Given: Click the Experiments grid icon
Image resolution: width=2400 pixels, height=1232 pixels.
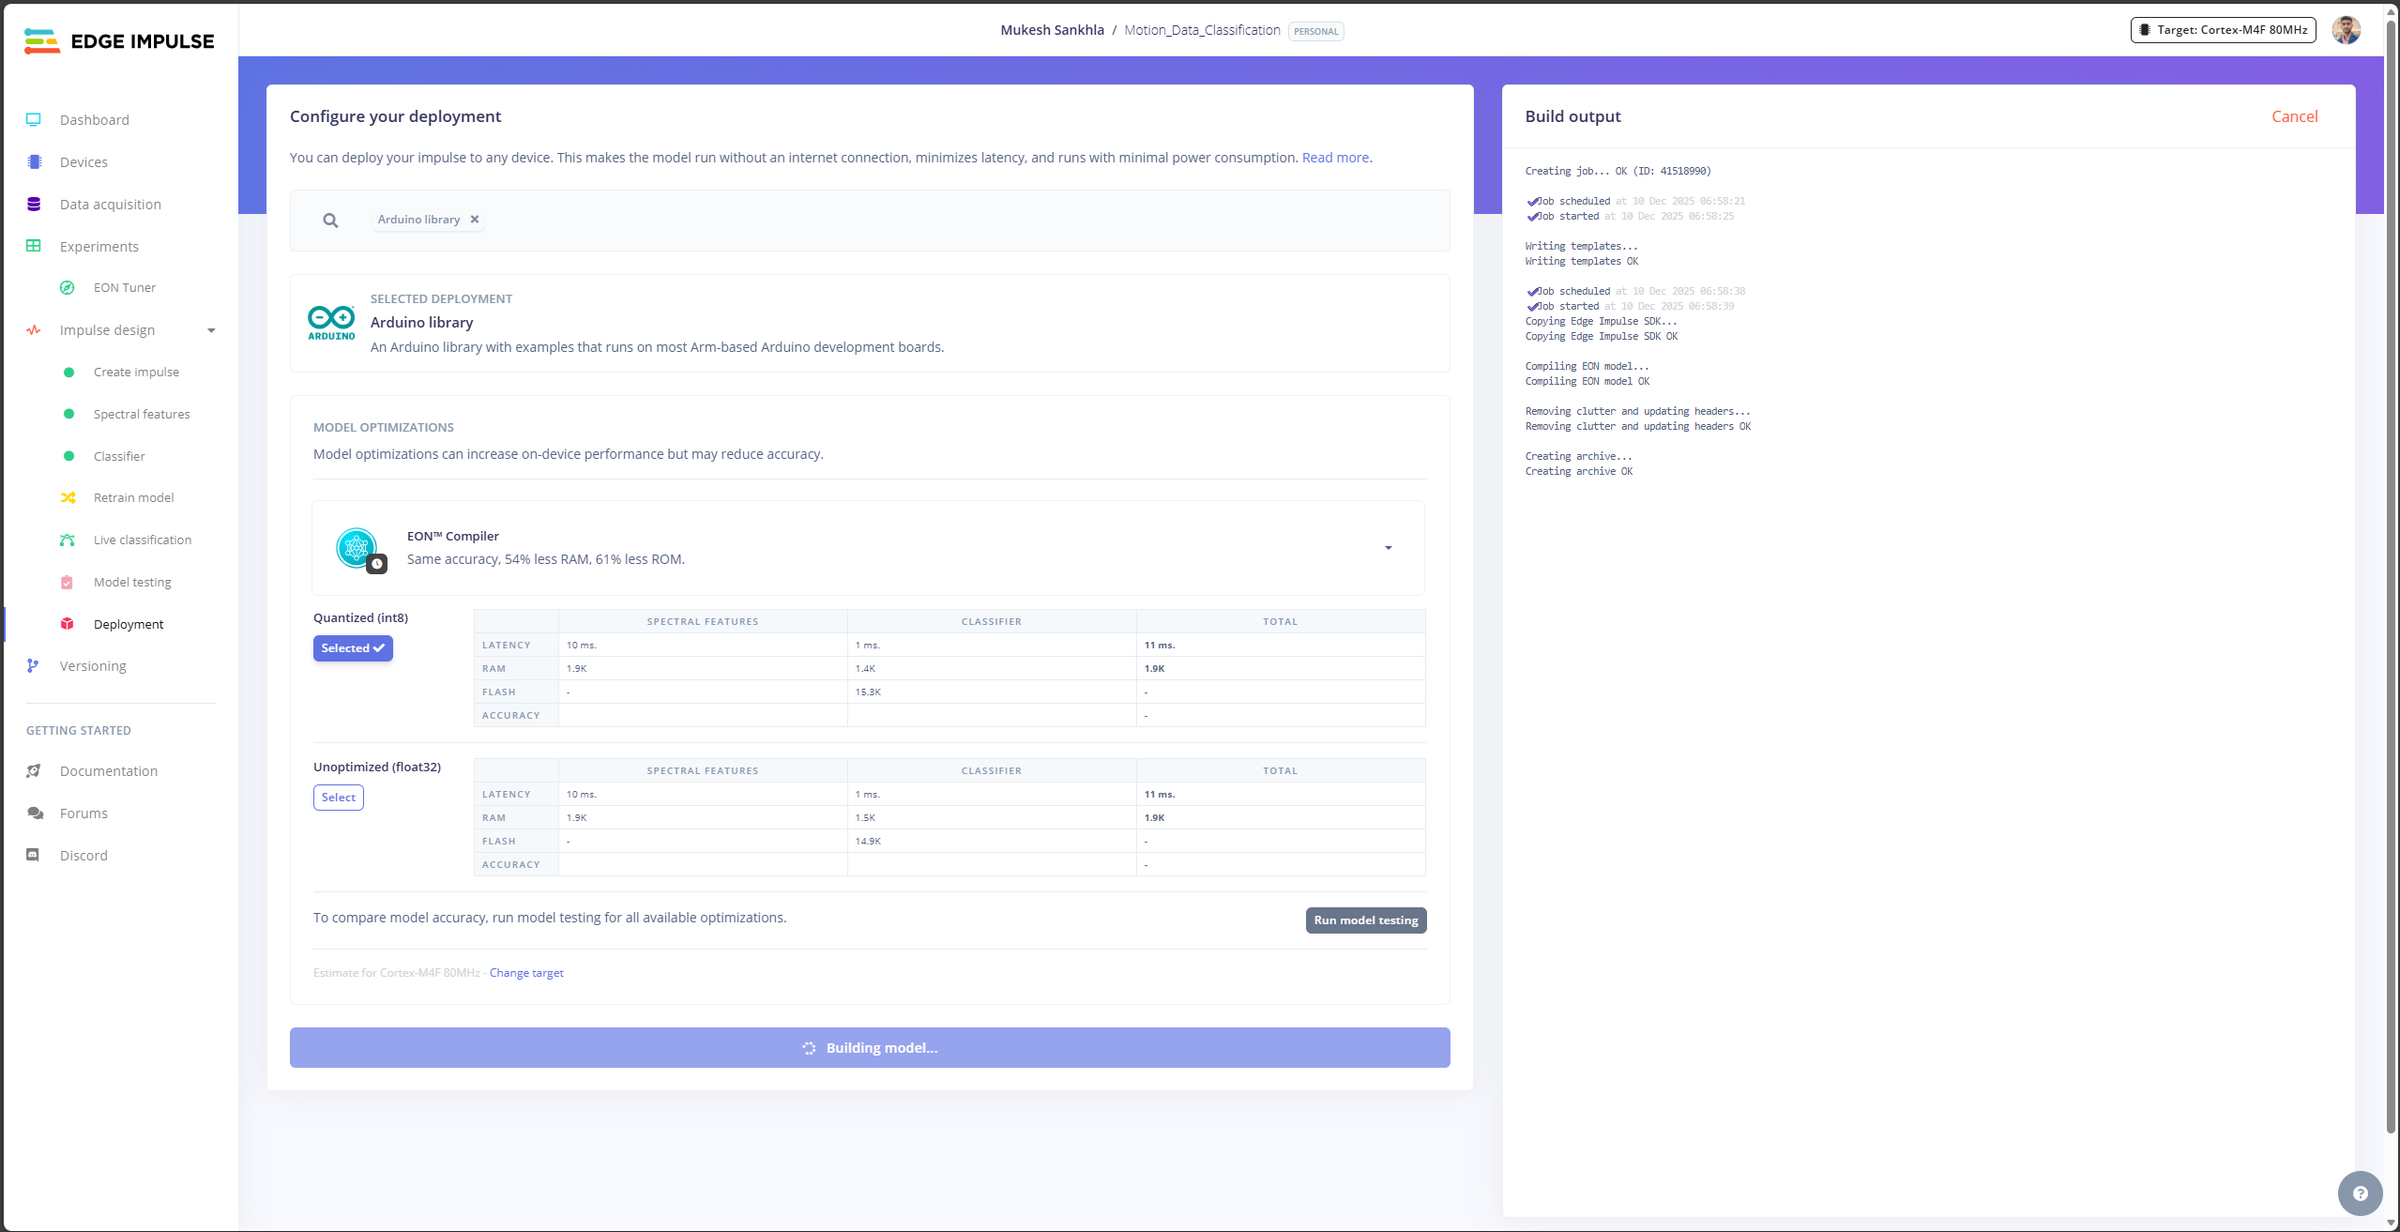Looking at the screenshot, I should click(34, 246).
